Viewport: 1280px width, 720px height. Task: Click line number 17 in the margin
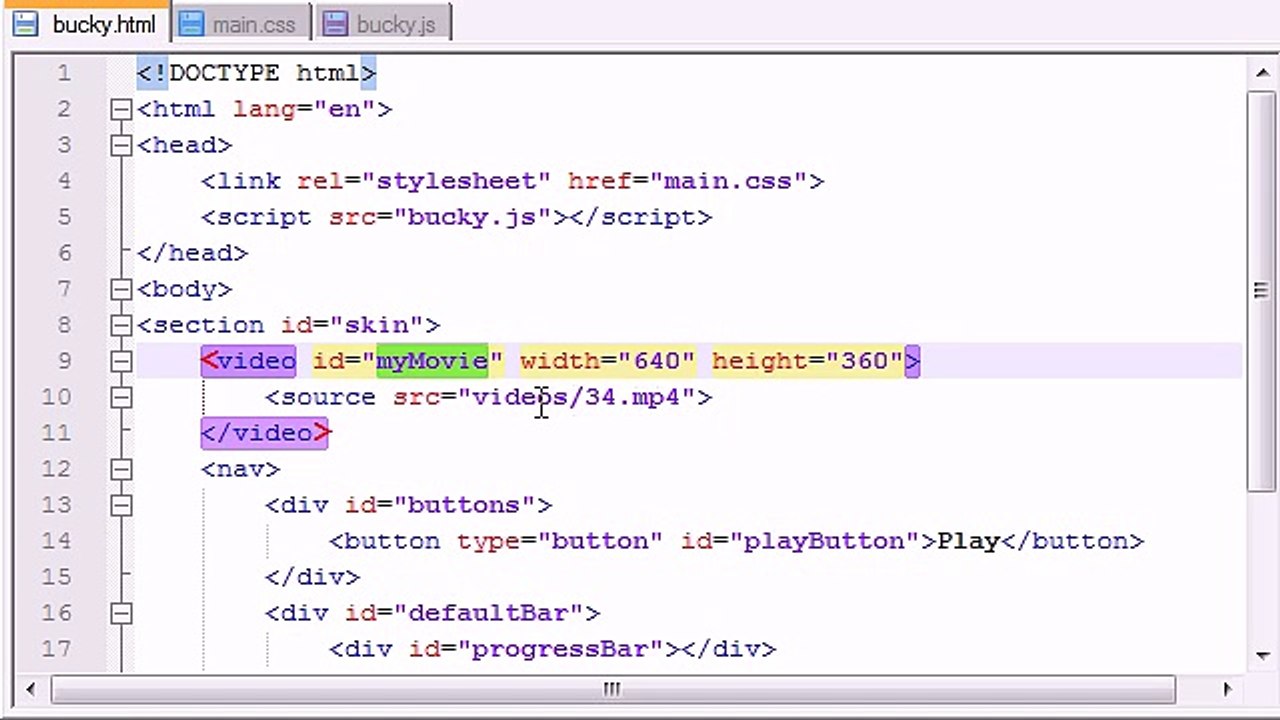coord(57,649)
